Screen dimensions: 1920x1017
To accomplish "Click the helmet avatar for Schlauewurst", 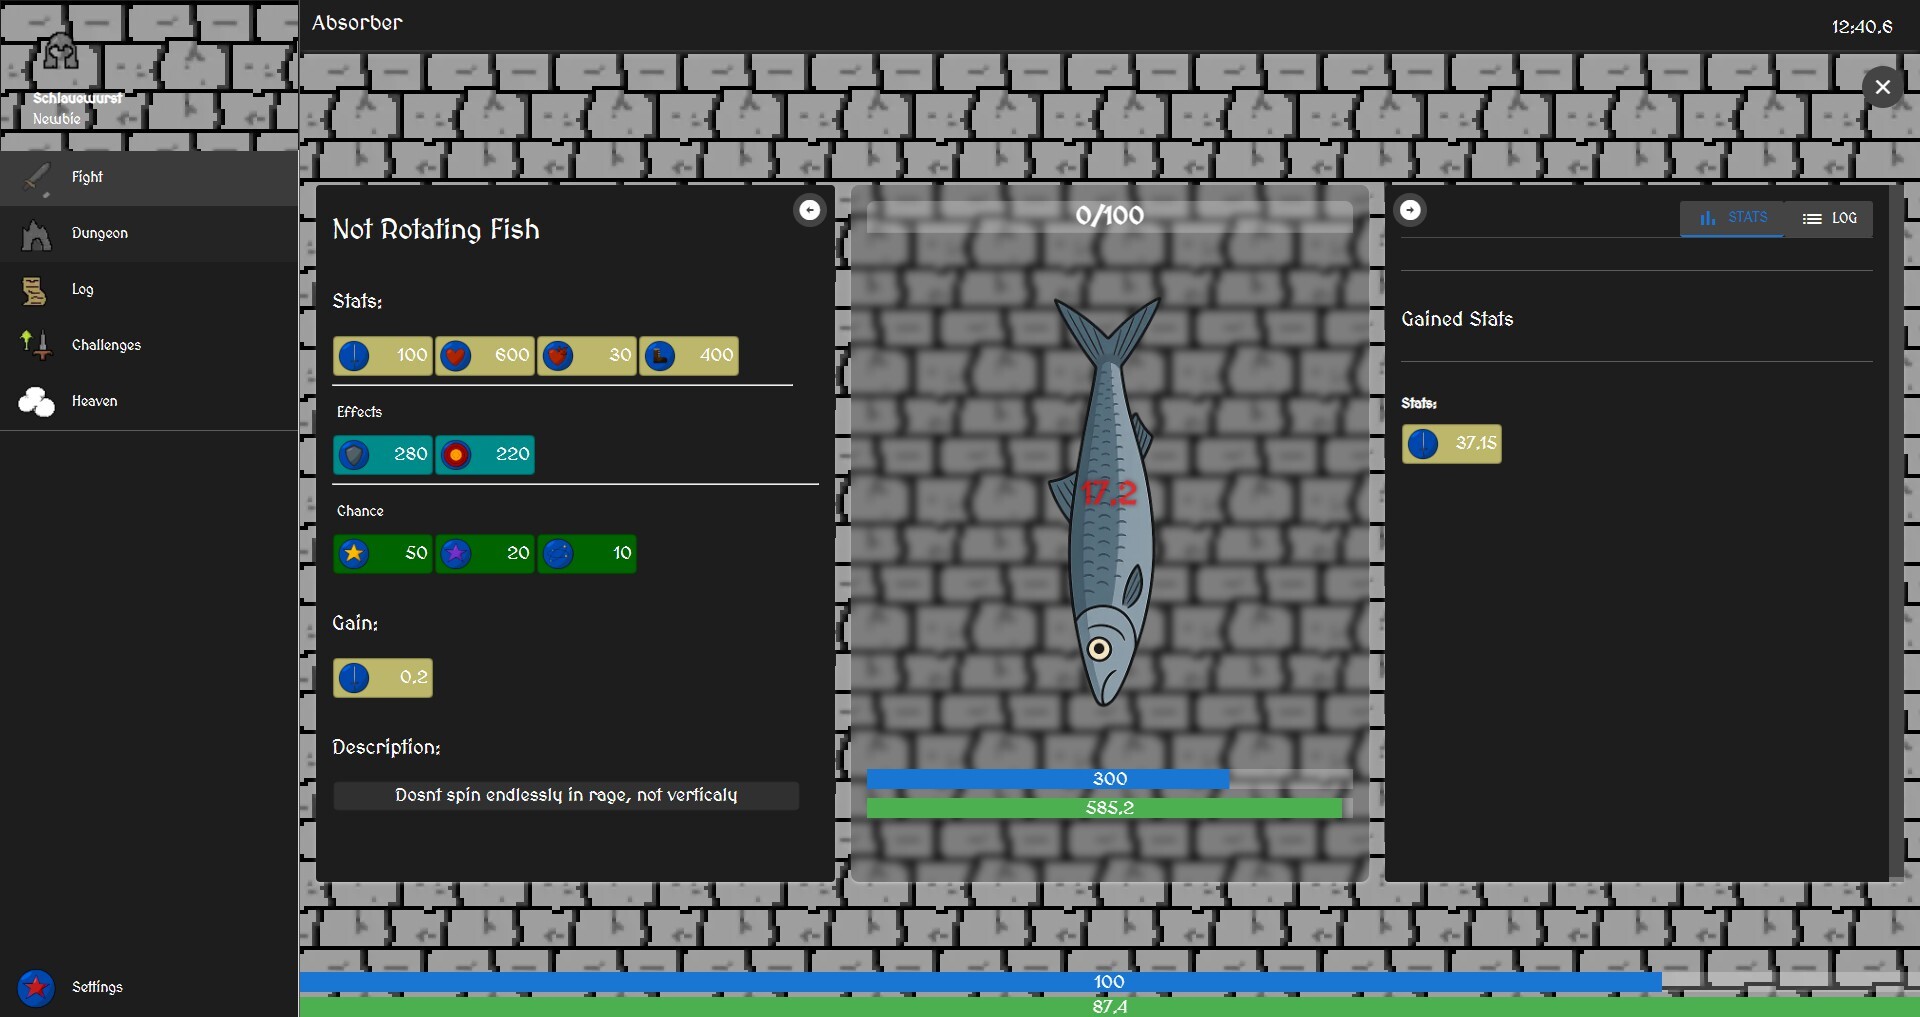I will tap(60, 55).
